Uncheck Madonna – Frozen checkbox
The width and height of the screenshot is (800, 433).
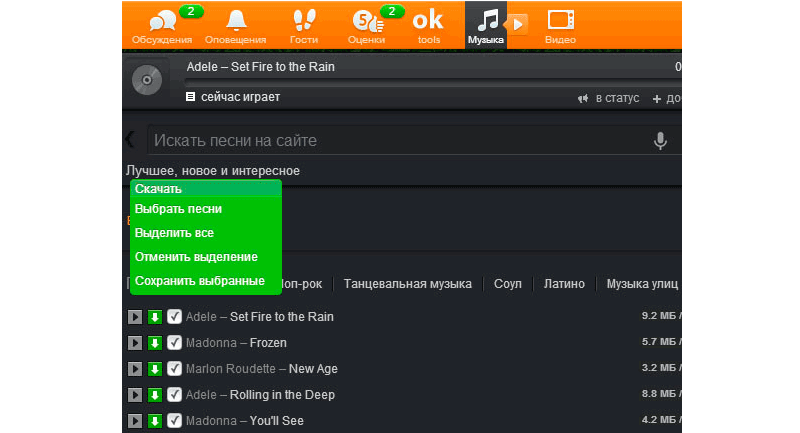[x=174, y=343]
